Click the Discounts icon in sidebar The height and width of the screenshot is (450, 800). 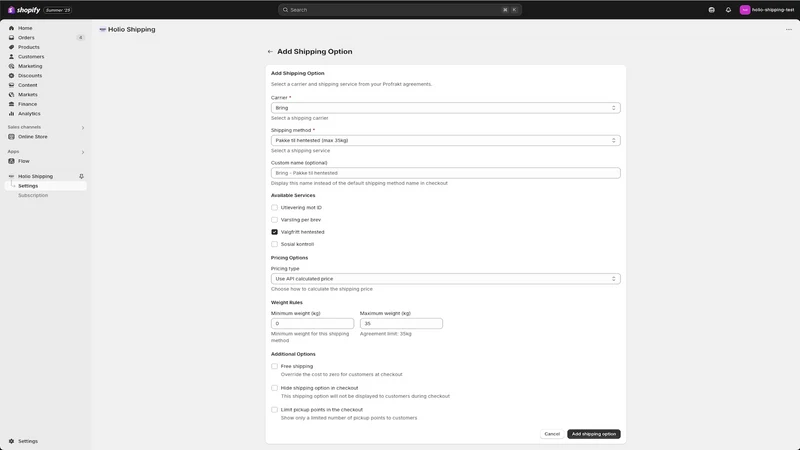click(x=11, y=76)
